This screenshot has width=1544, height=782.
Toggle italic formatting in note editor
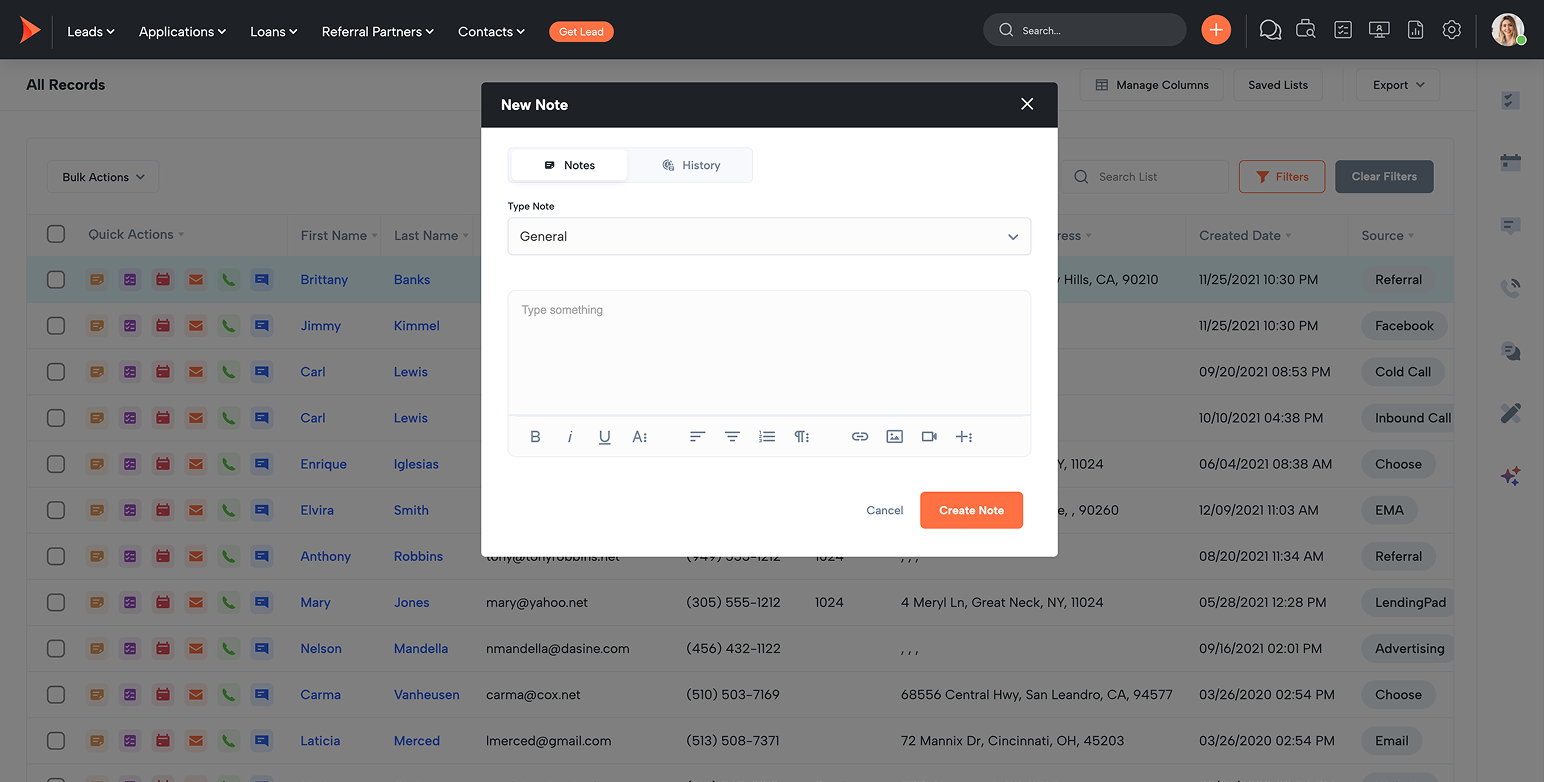[x=570, y=437]
